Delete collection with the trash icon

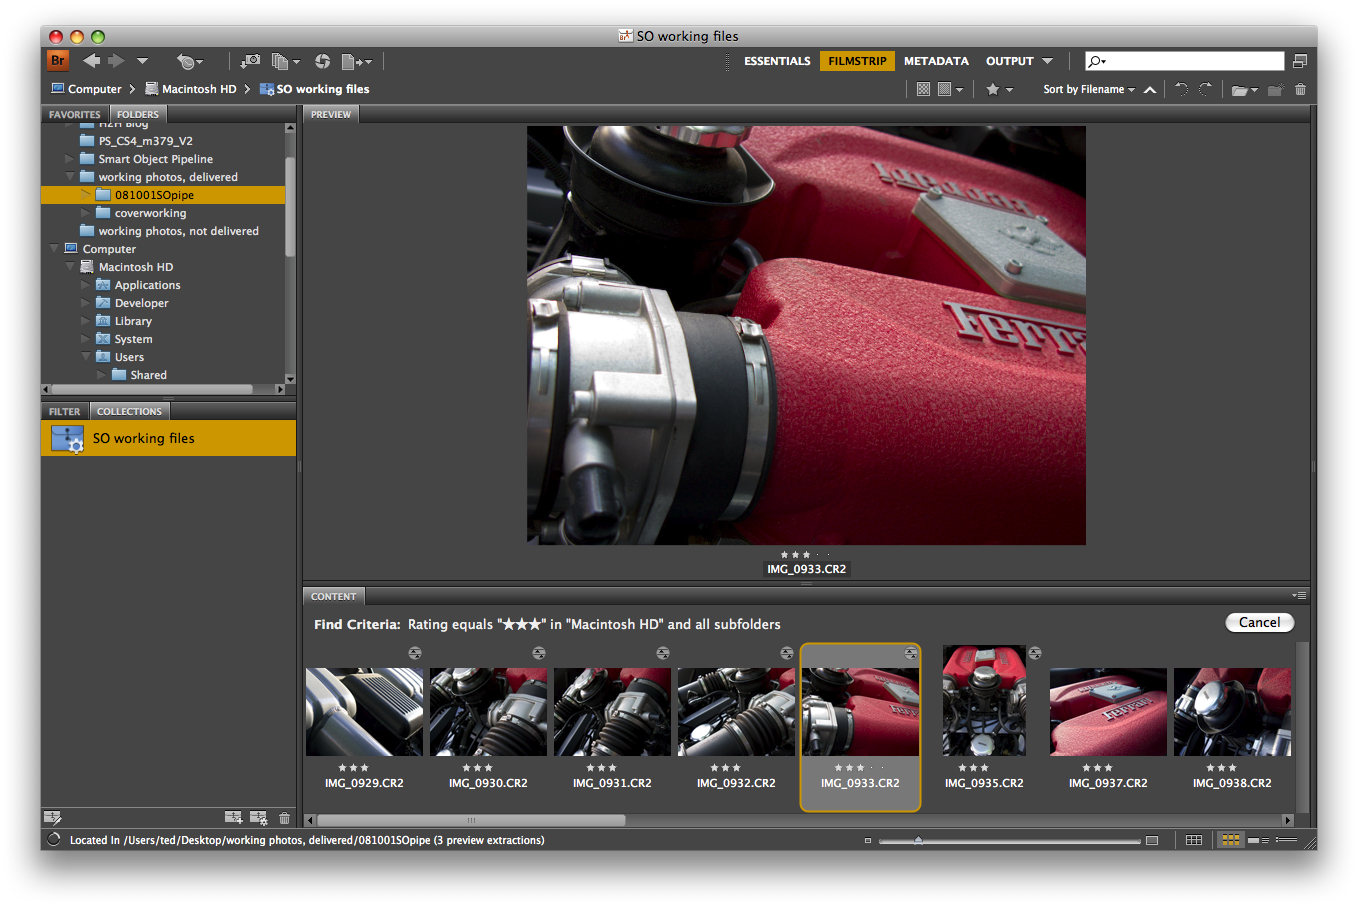pos(284,818)
